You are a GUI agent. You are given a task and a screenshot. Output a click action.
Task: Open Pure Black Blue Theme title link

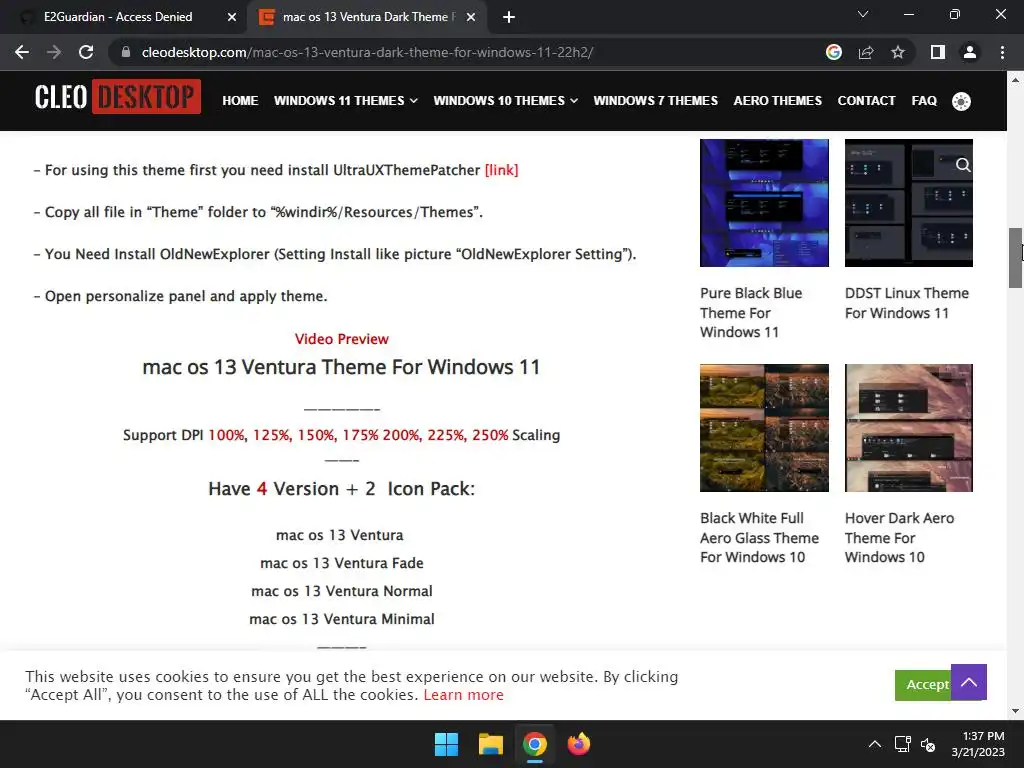pos(751,313)
